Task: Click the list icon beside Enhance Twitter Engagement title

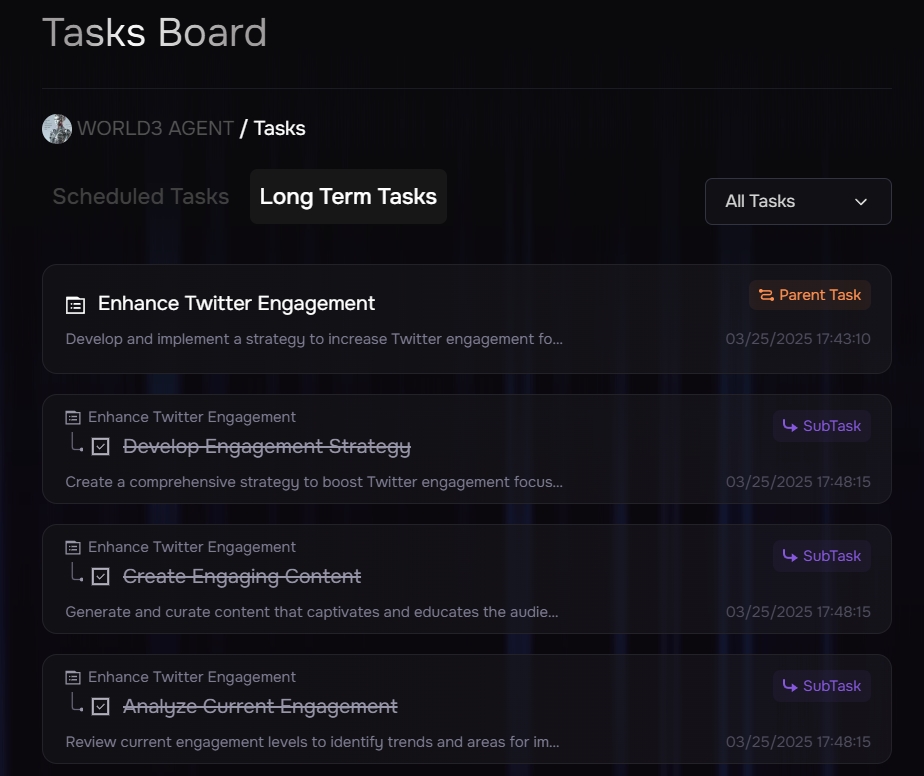Action: 75,304
